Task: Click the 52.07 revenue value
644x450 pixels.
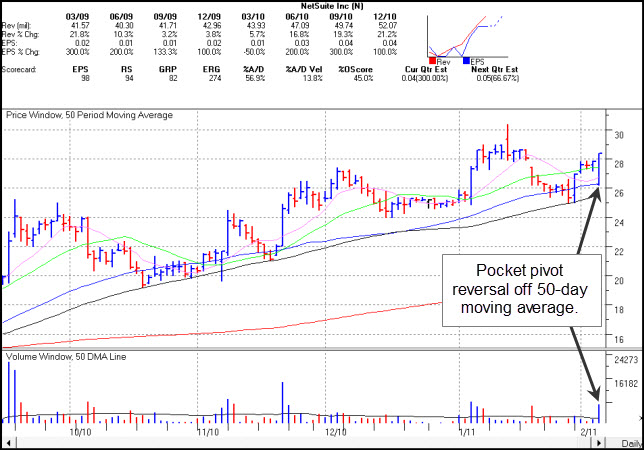Action: point(388,25)
